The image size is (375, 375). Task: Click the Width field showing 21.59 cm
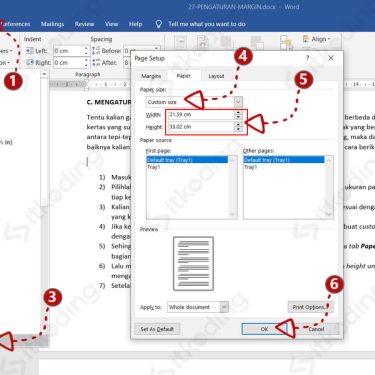click(201, 115)
